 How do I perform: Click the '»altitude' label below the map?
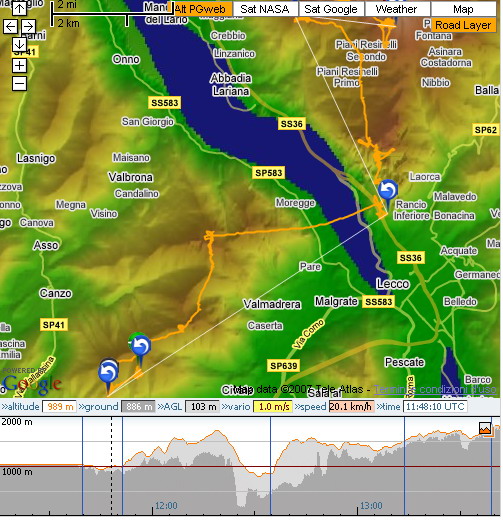pos(21,407)
